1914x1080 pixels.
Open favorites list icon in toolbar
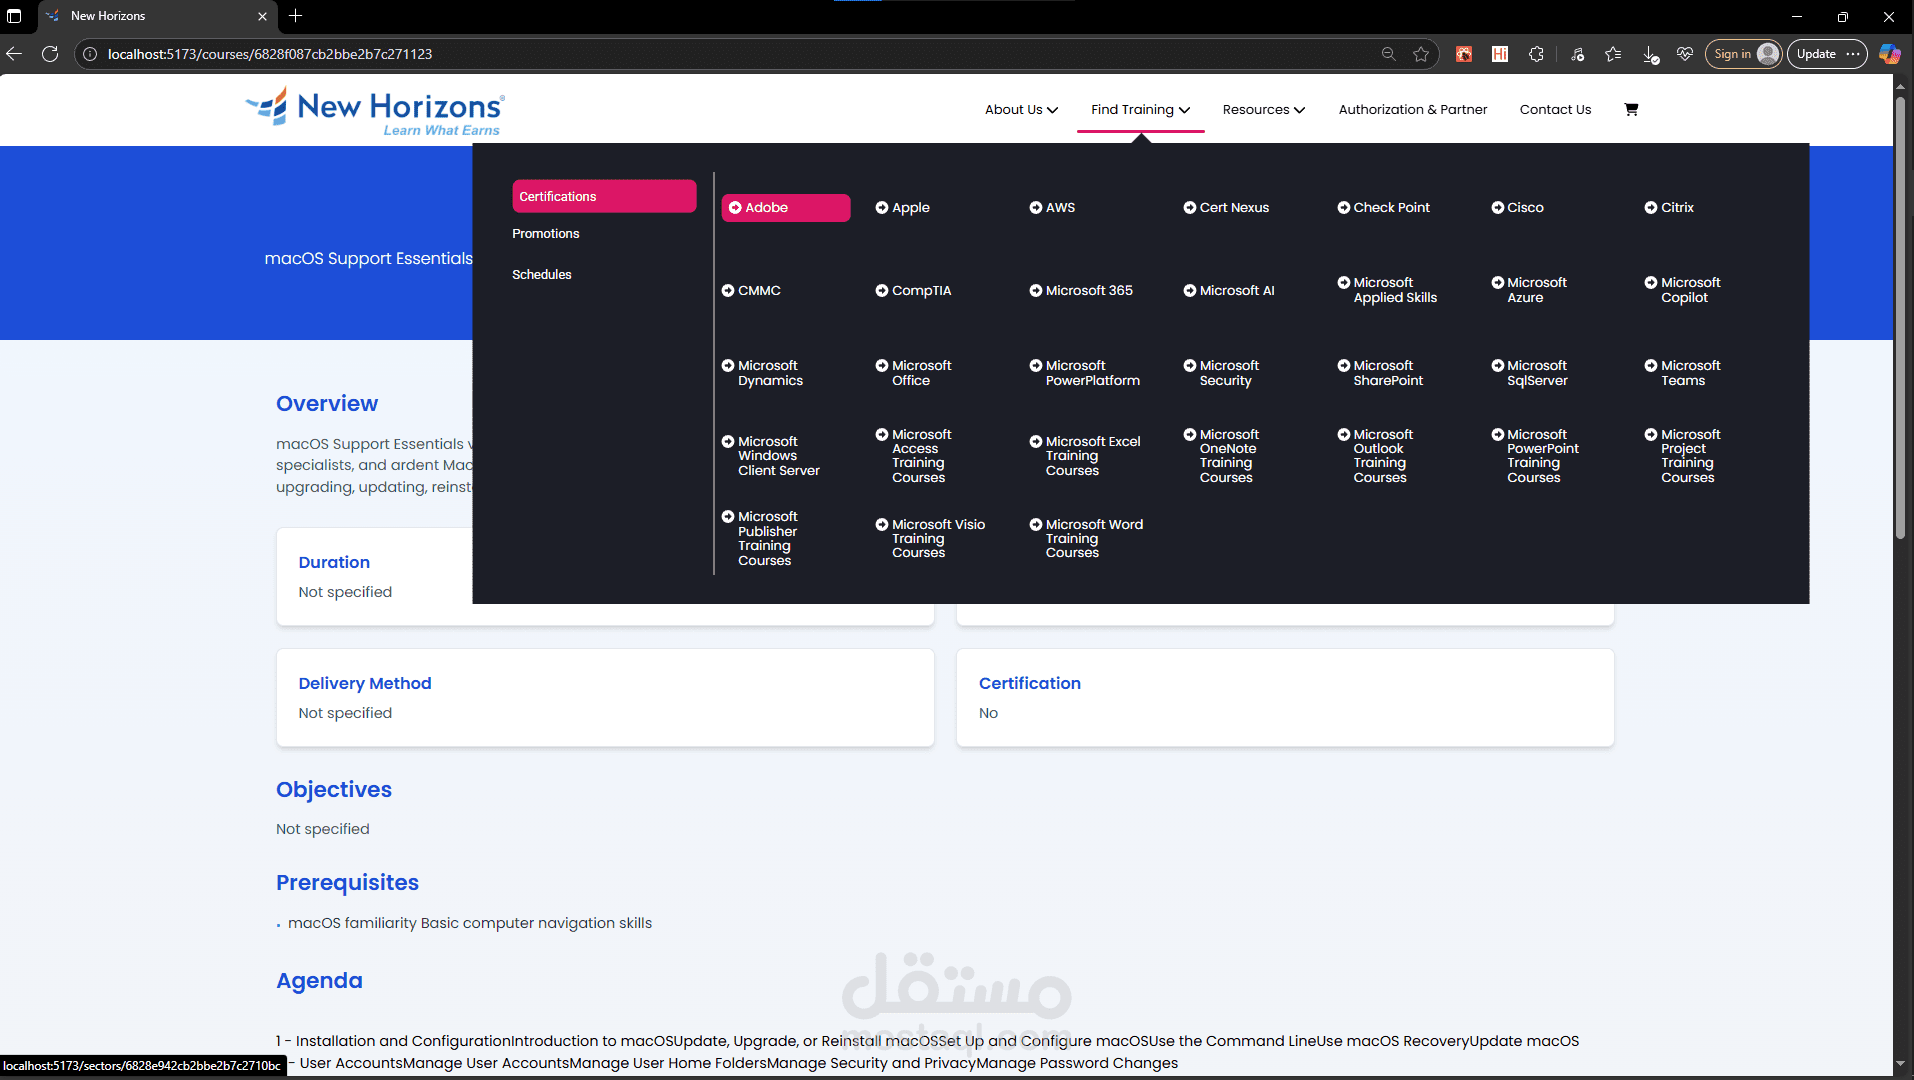click(1613, 54)
